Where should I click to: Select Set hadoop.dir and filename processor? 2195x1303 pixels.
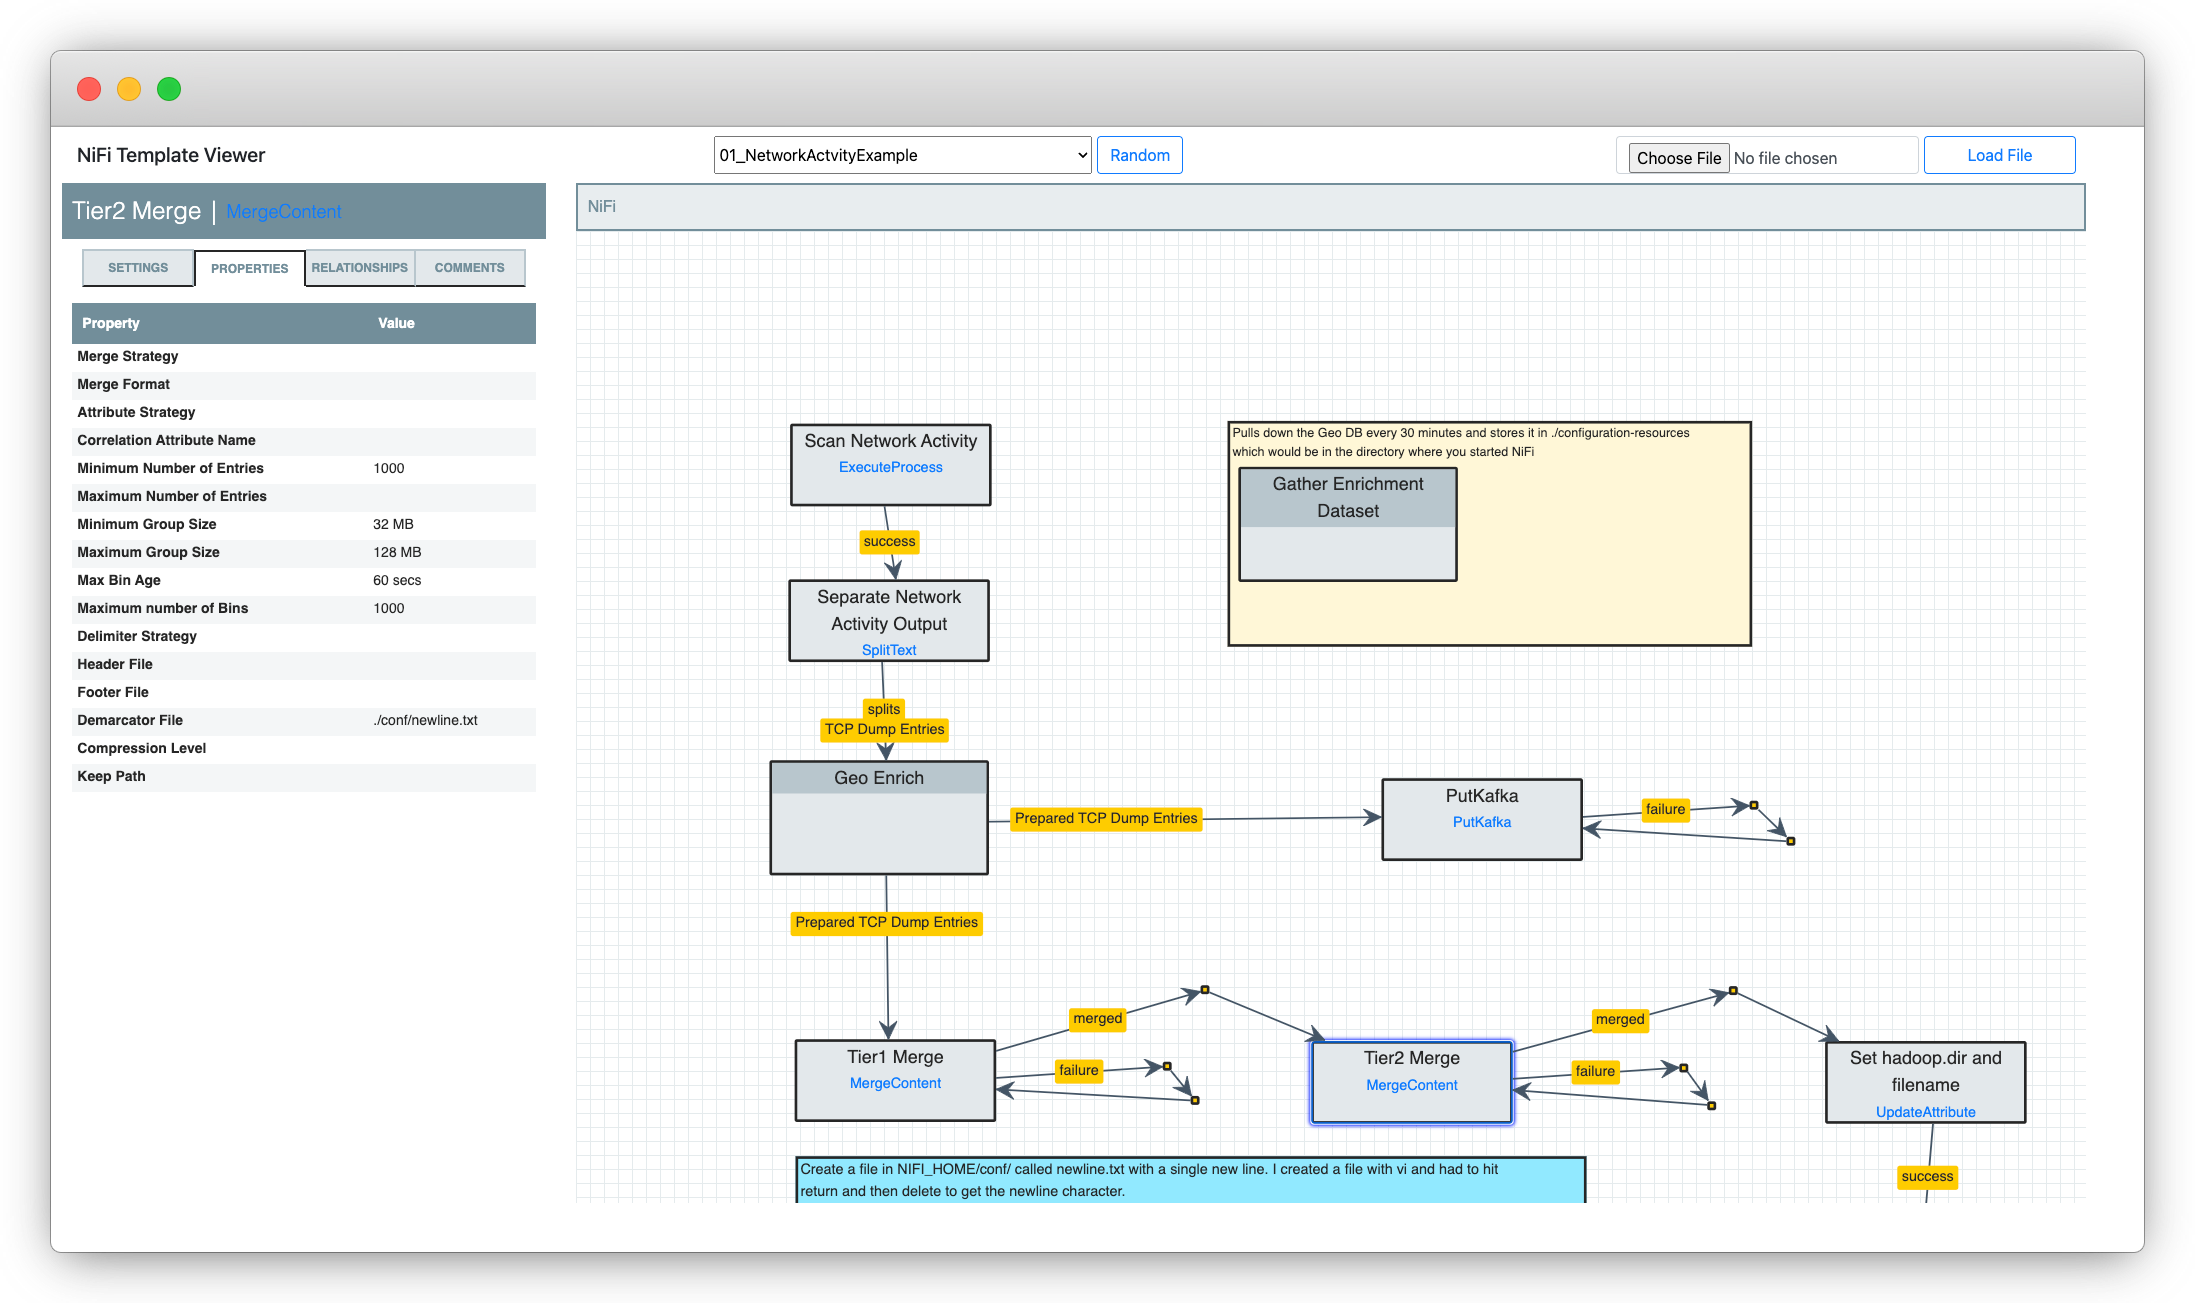click(x=1925, y=1082)
